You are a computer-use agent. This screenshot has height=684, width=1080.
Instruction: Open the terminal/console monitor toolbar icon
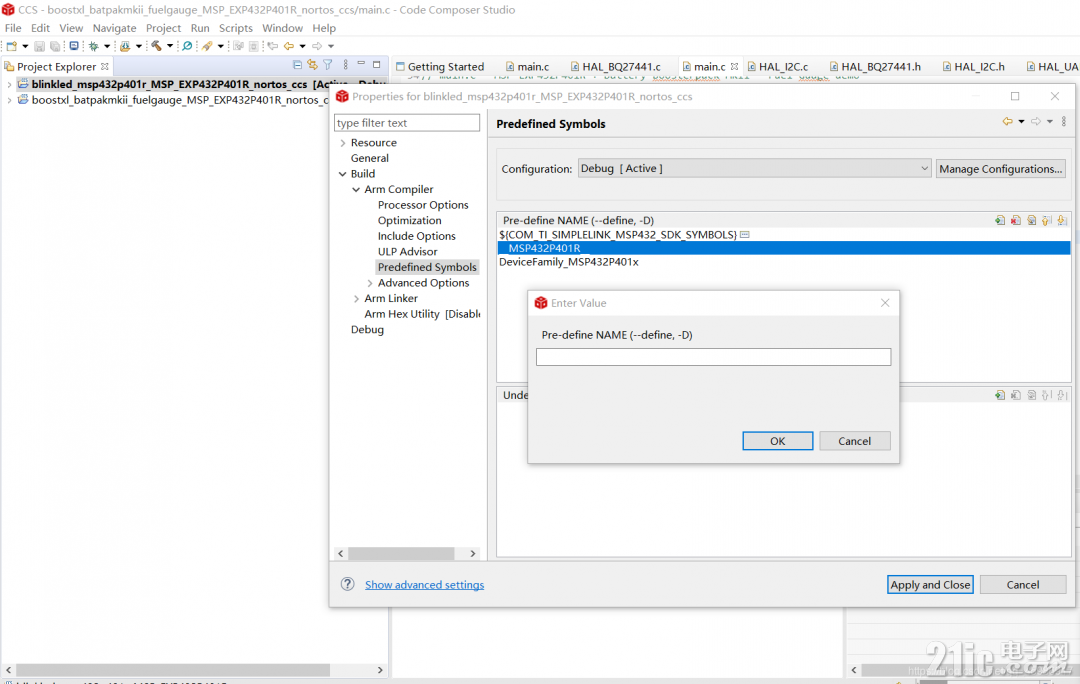74,46
